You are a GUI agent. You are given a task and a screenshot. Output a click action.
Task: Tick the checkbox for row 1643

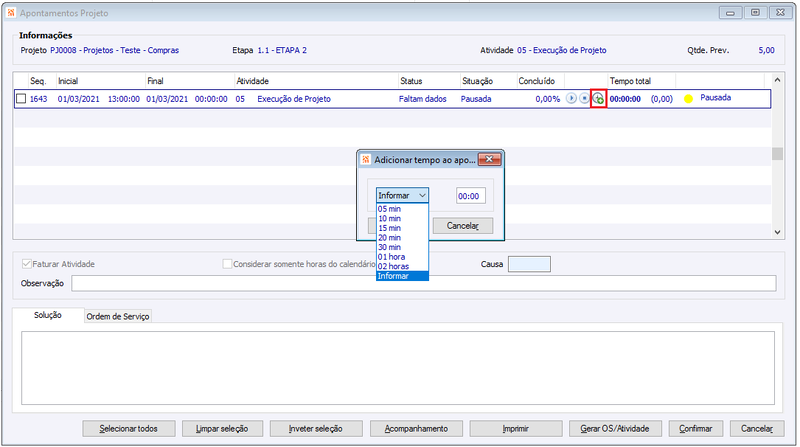21,98
